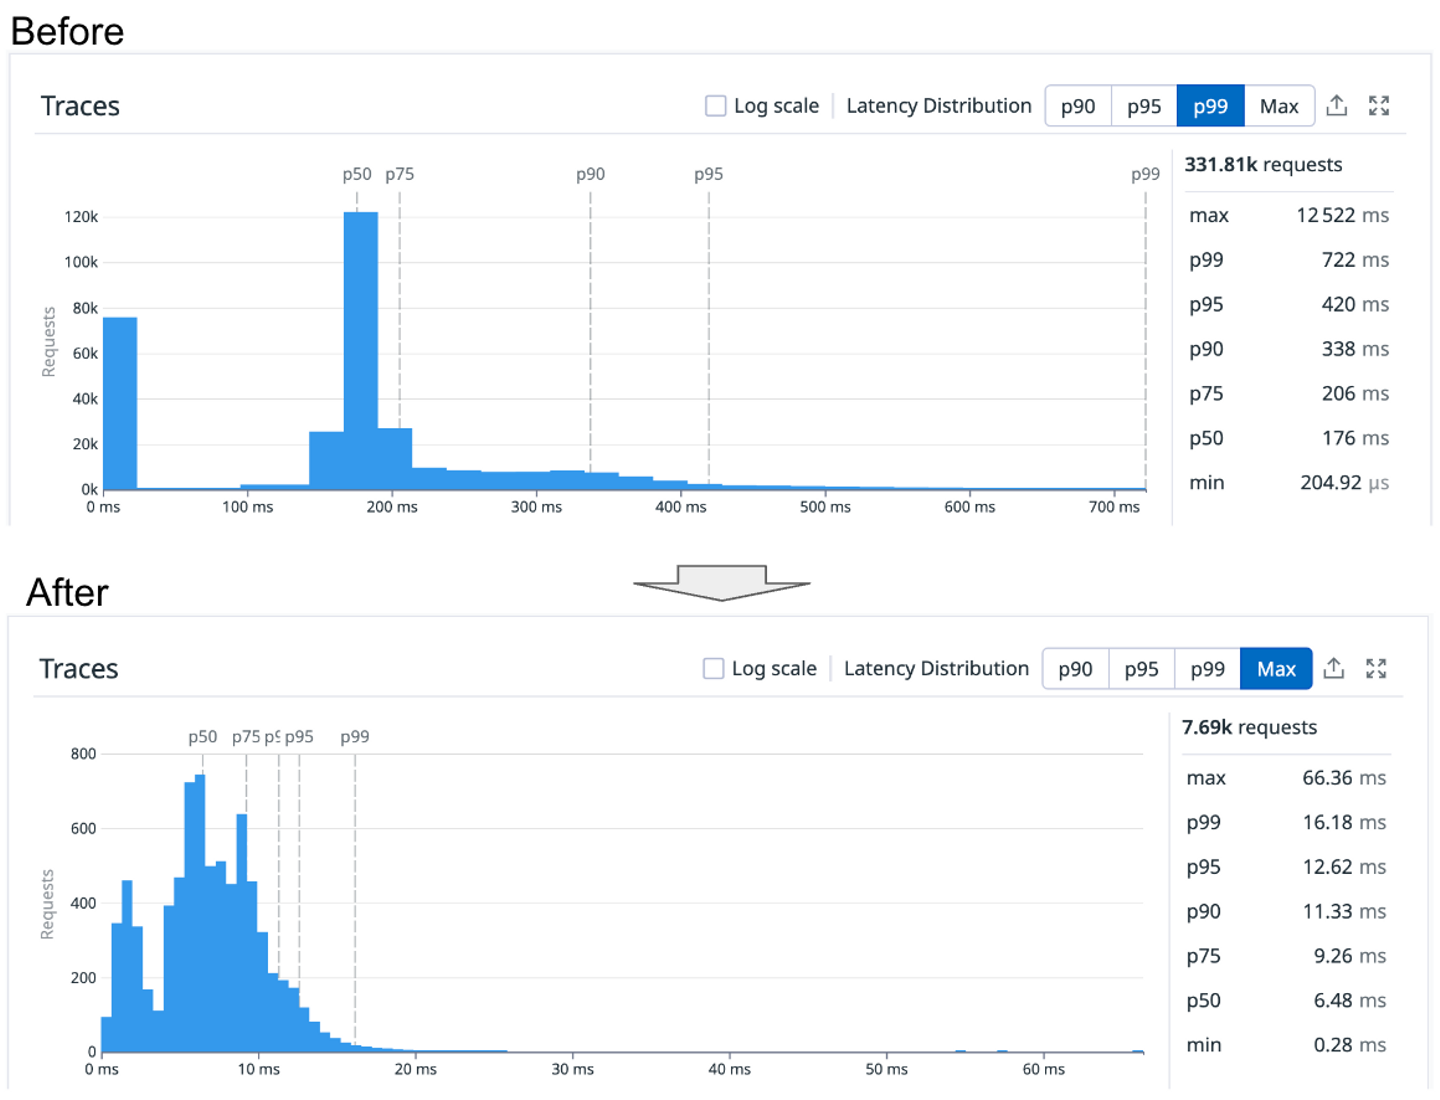Click the p50 marker in Before histogram
The width and height of the screenshot is (1440, 1100).
pyautogui.click(x=357, y=174)
